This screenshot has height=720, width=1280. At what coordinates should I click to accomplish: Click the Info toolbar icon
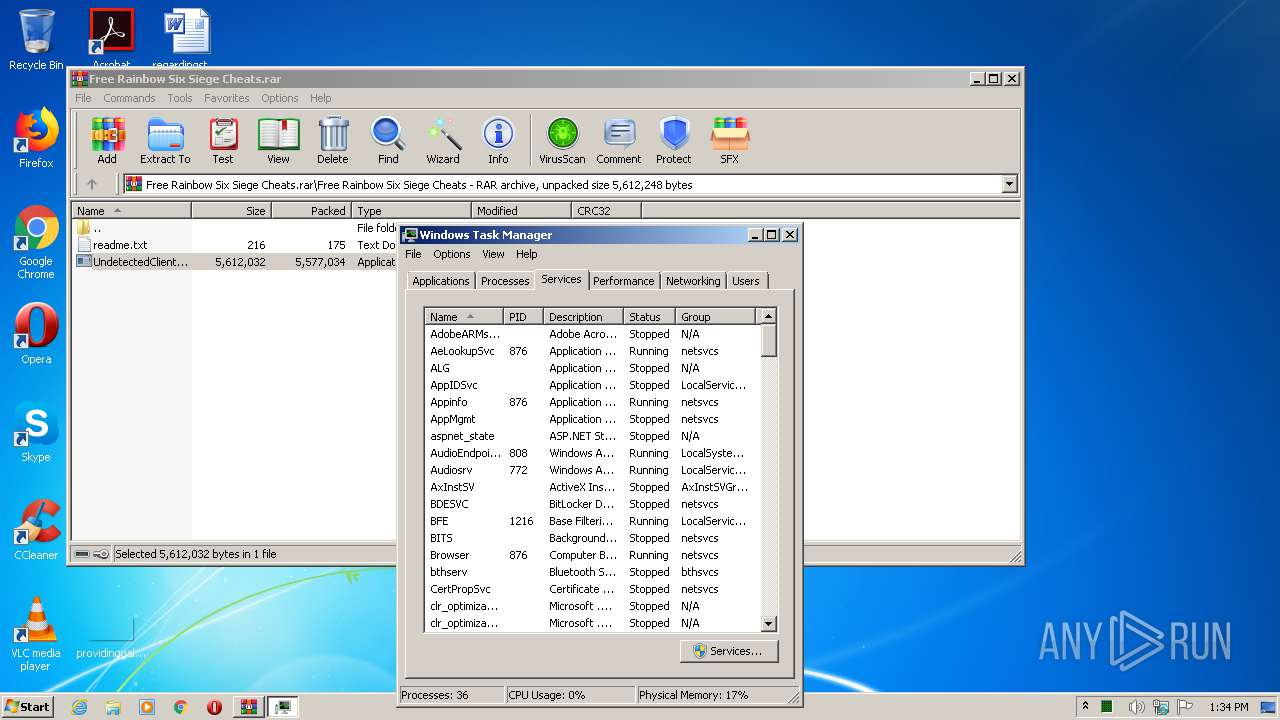point(498,140)
